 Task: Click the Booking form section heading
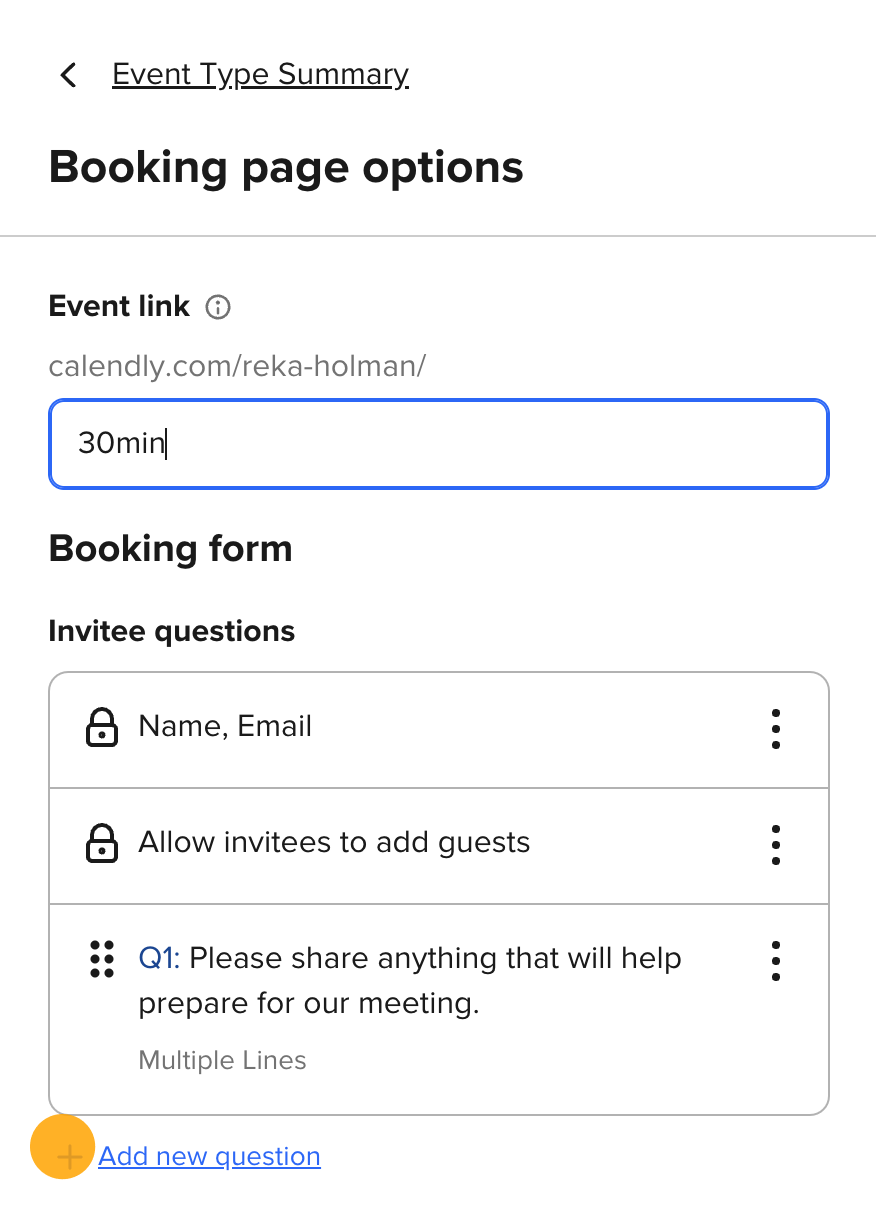(171, 548)
